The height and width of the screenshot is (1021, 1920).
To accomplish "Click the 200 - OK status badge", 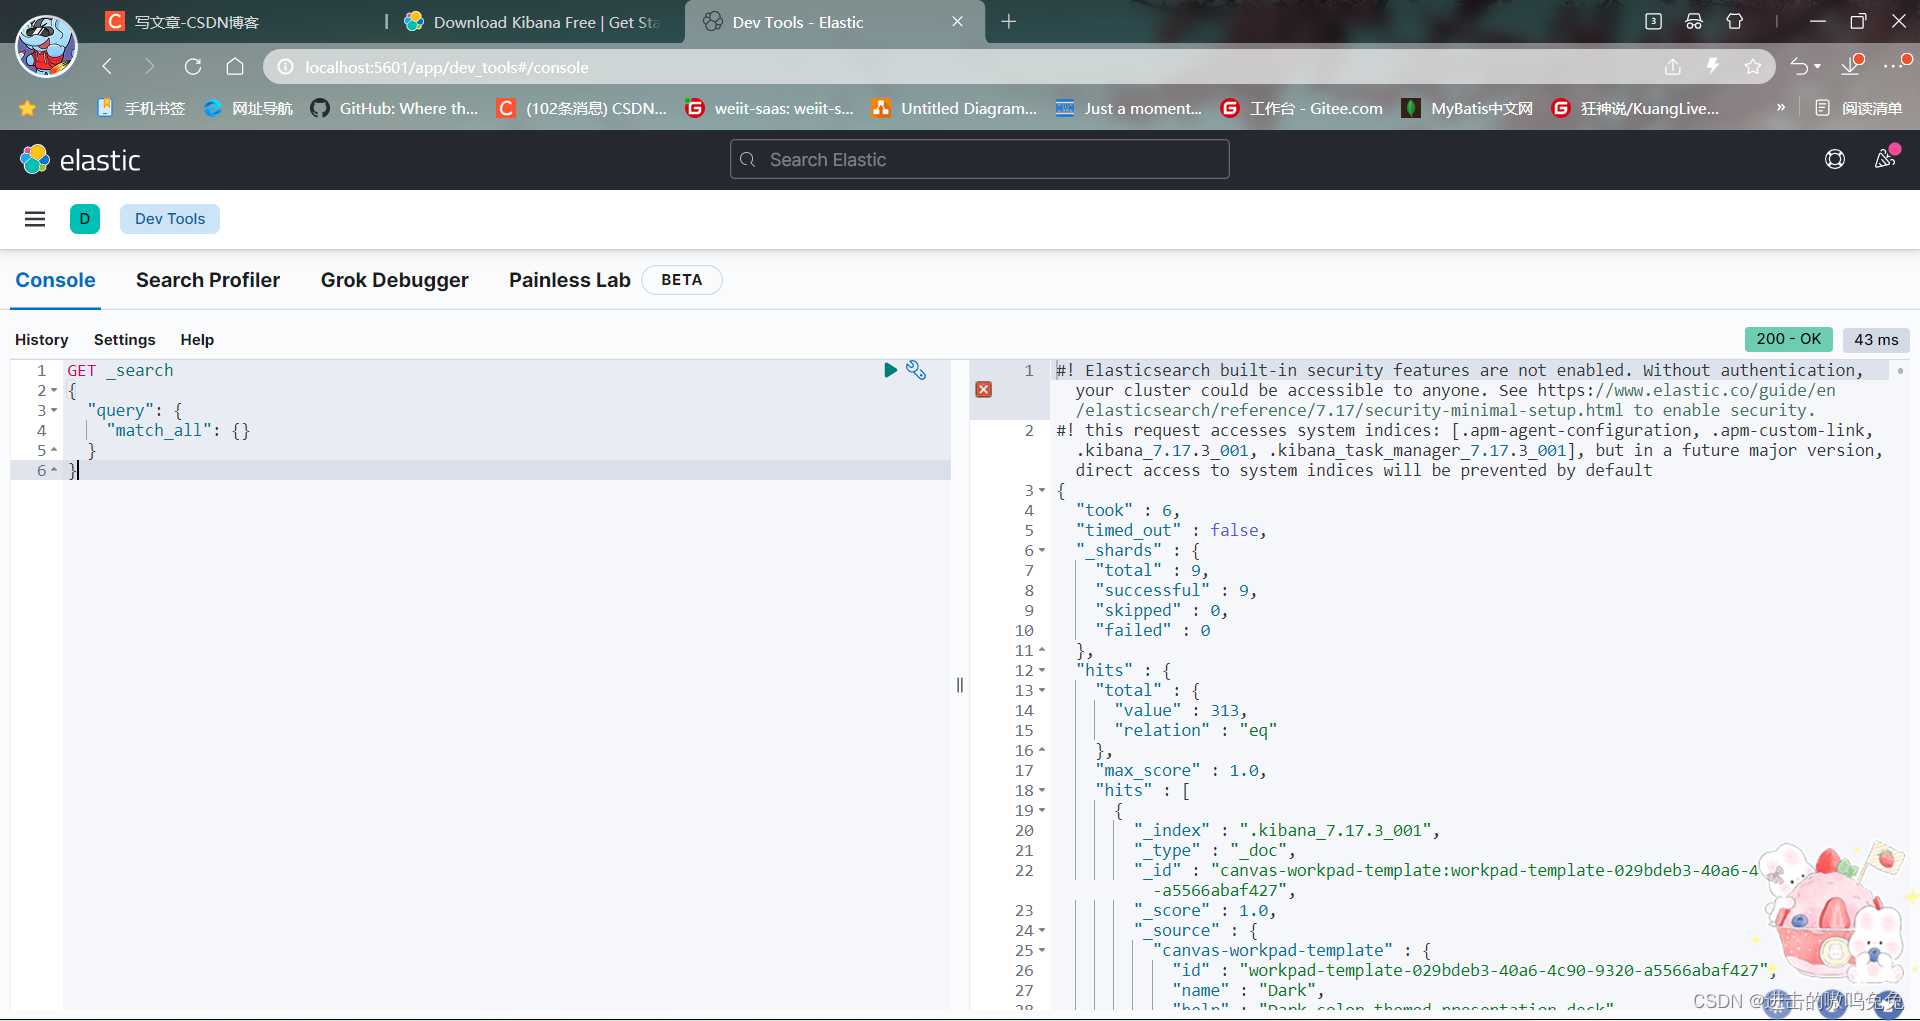I will click(1789, 339).
